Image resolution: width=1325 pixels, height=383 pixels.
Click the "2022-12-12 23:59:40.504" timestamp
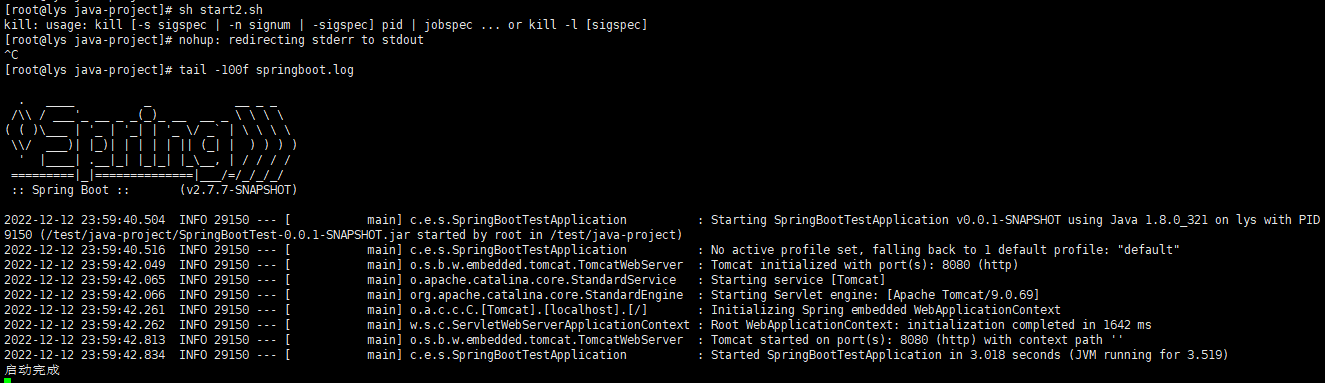tap(85, 220)
